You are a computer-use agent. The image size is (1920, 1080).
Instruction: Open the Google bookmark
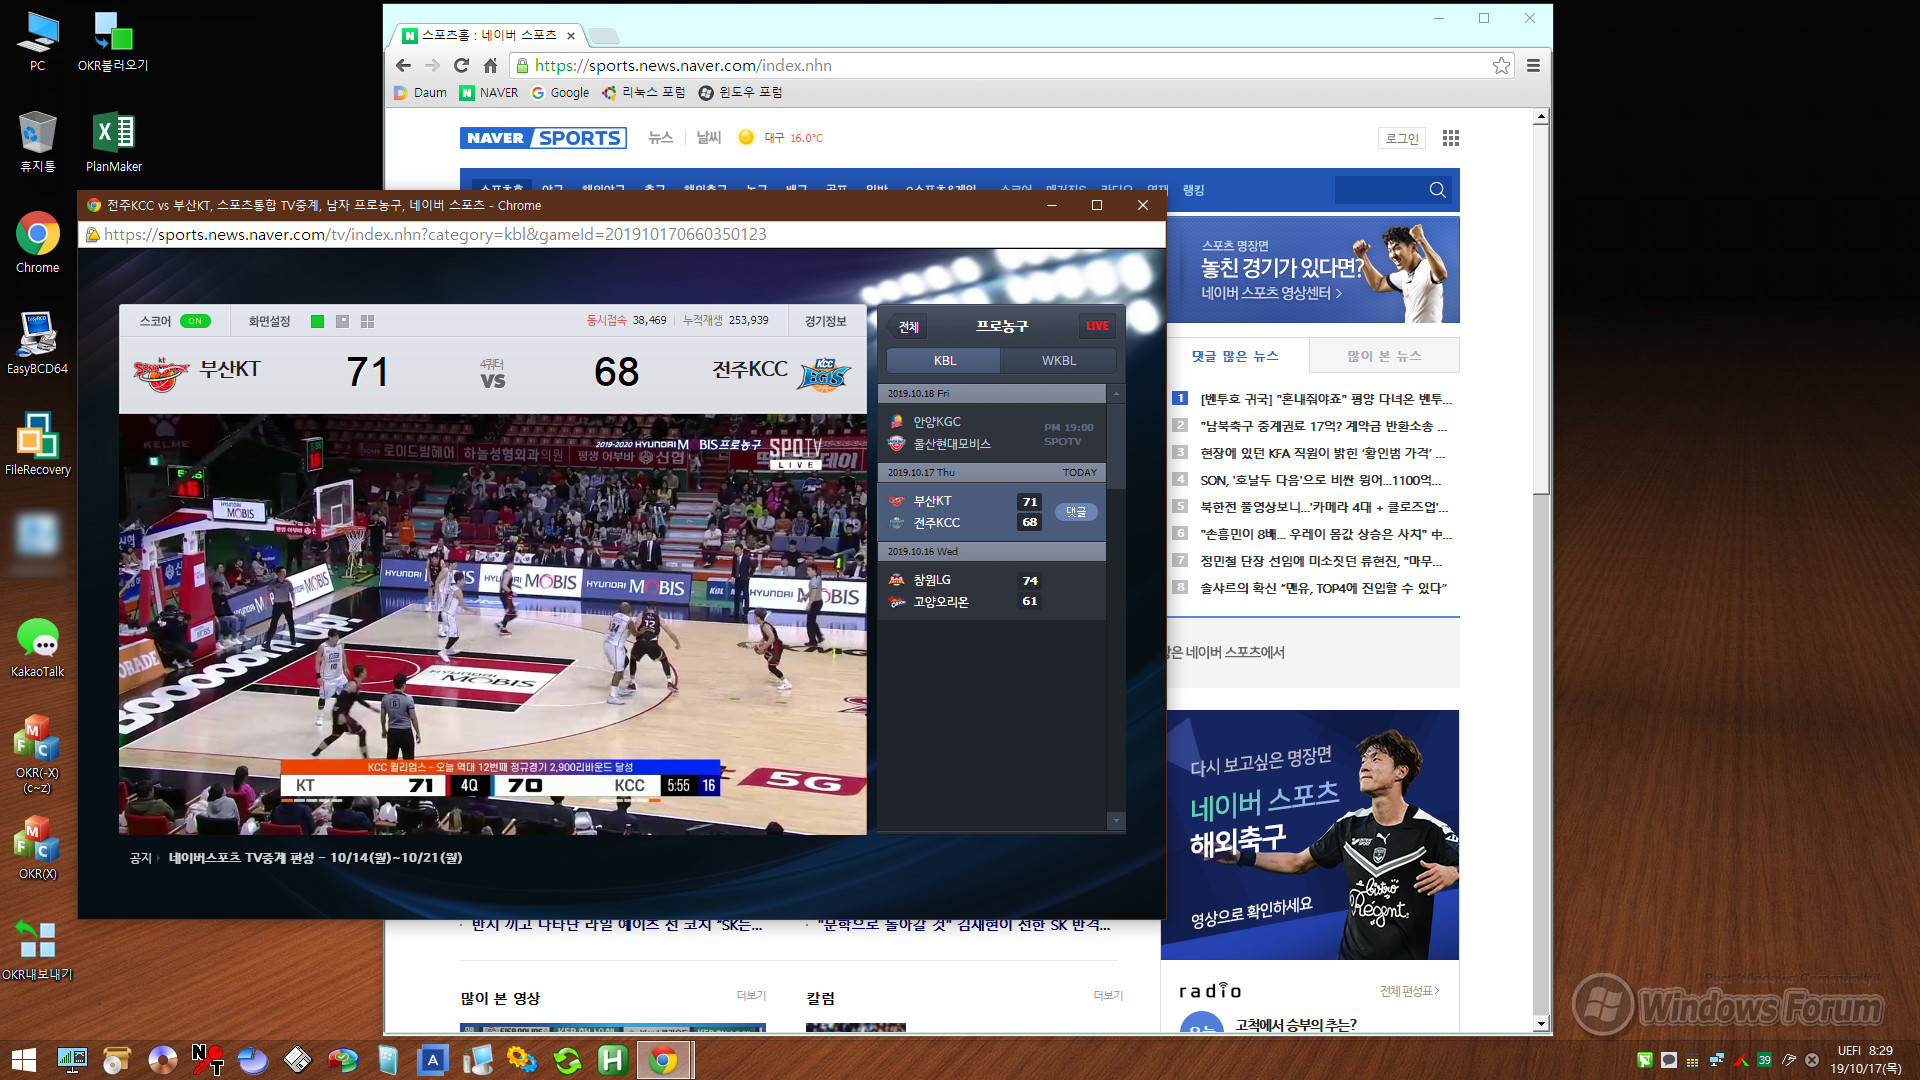(560, 92)
